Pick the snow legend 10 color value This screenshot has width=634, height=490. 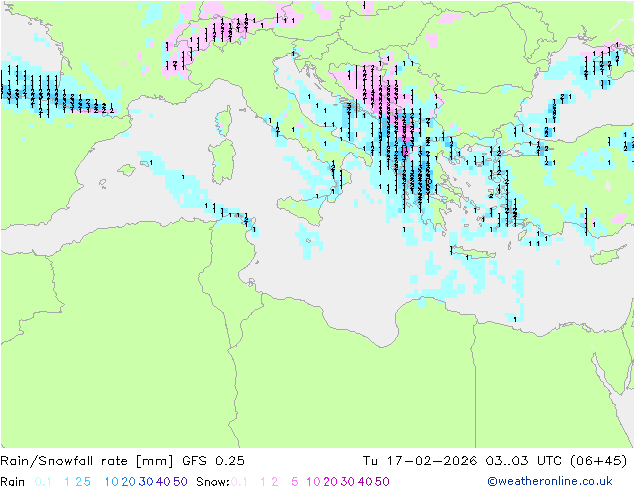point(313,482)
